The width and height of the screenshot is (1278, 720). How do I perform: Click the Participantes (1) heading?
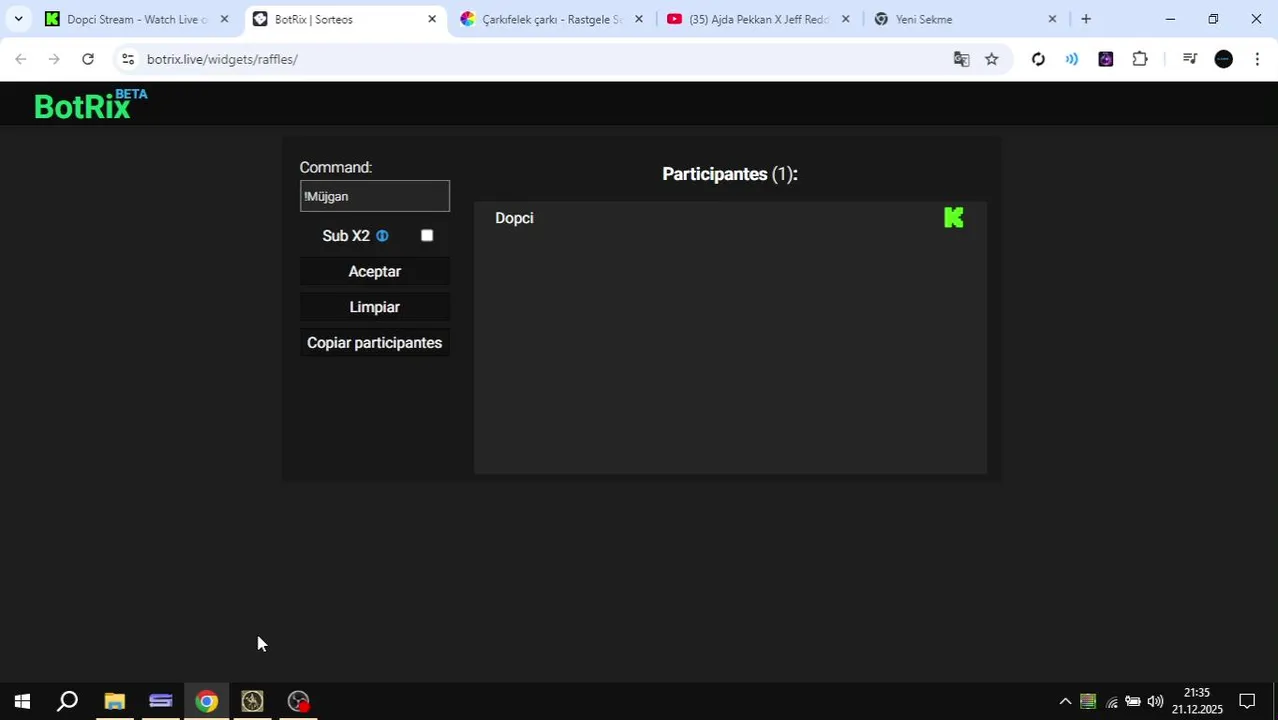tap(730, 174)
